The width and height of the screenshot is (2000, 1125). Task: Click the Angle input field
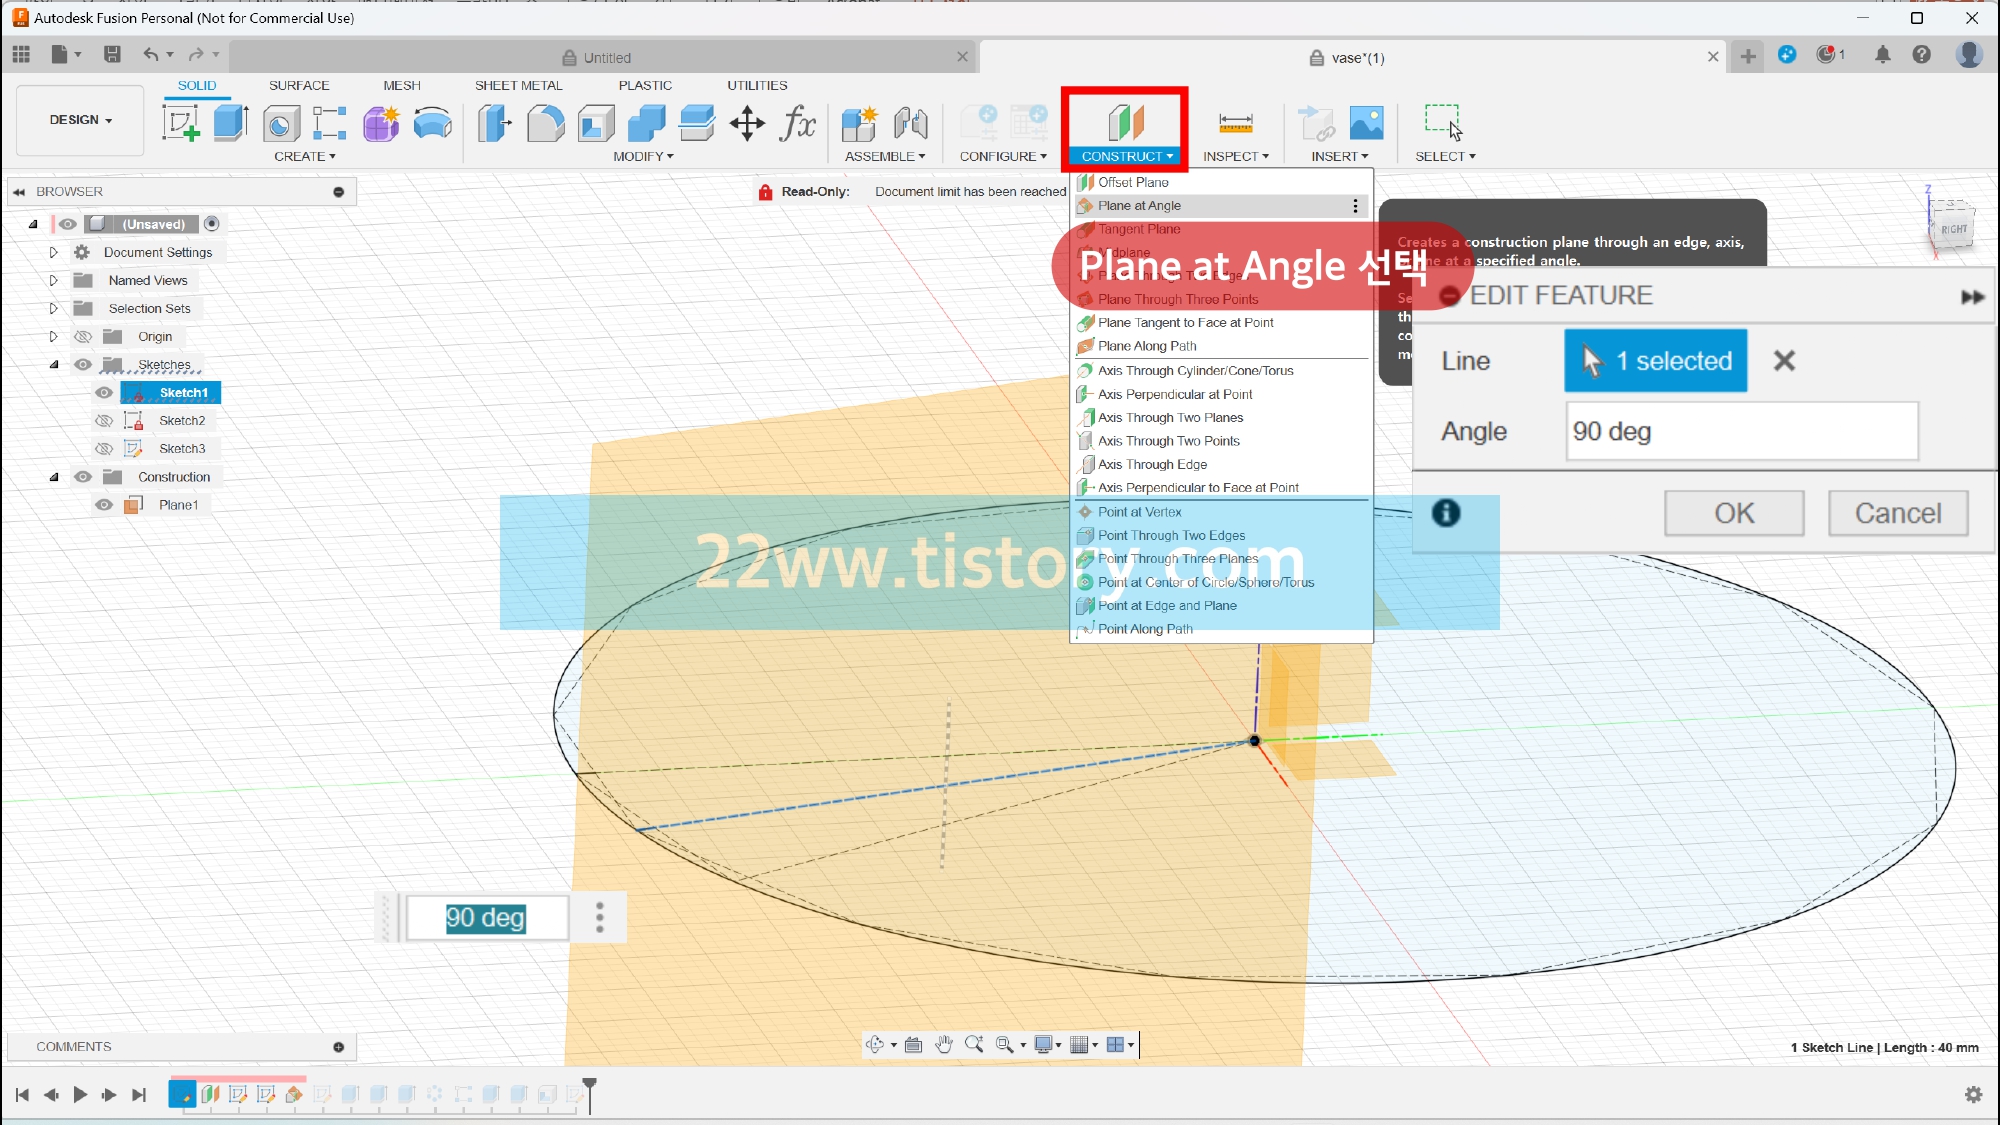[x=1740, y=431]
